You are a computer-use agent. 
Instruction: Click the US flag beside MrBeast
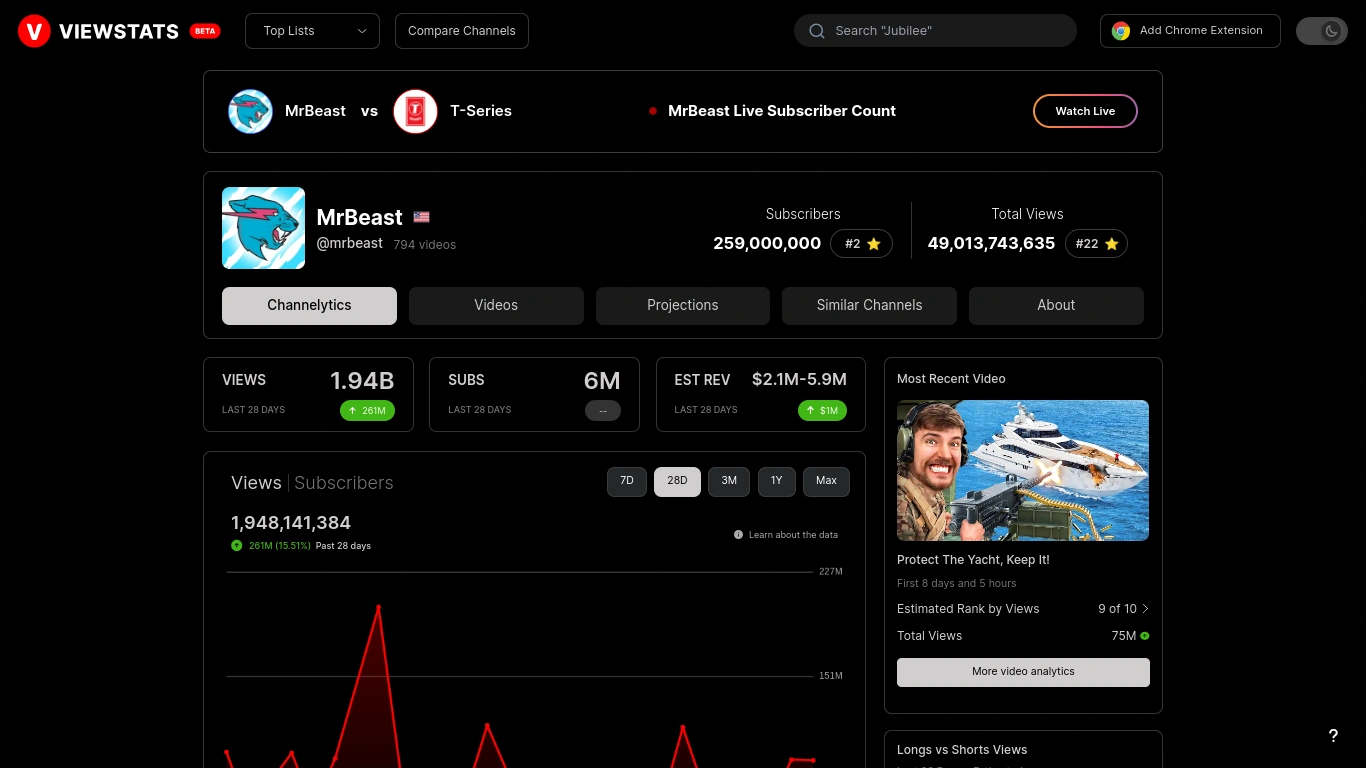(421, 217)
